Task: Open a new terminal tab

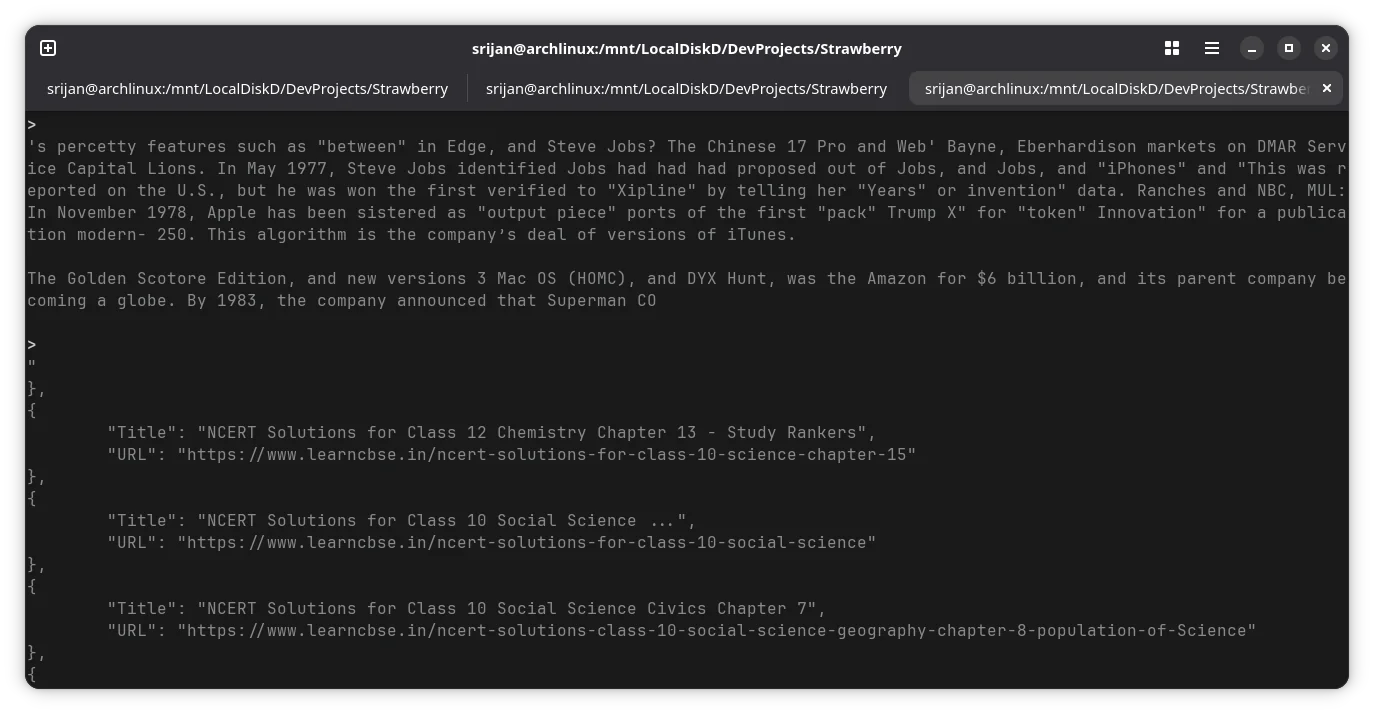Action: (x=48, y=48)
